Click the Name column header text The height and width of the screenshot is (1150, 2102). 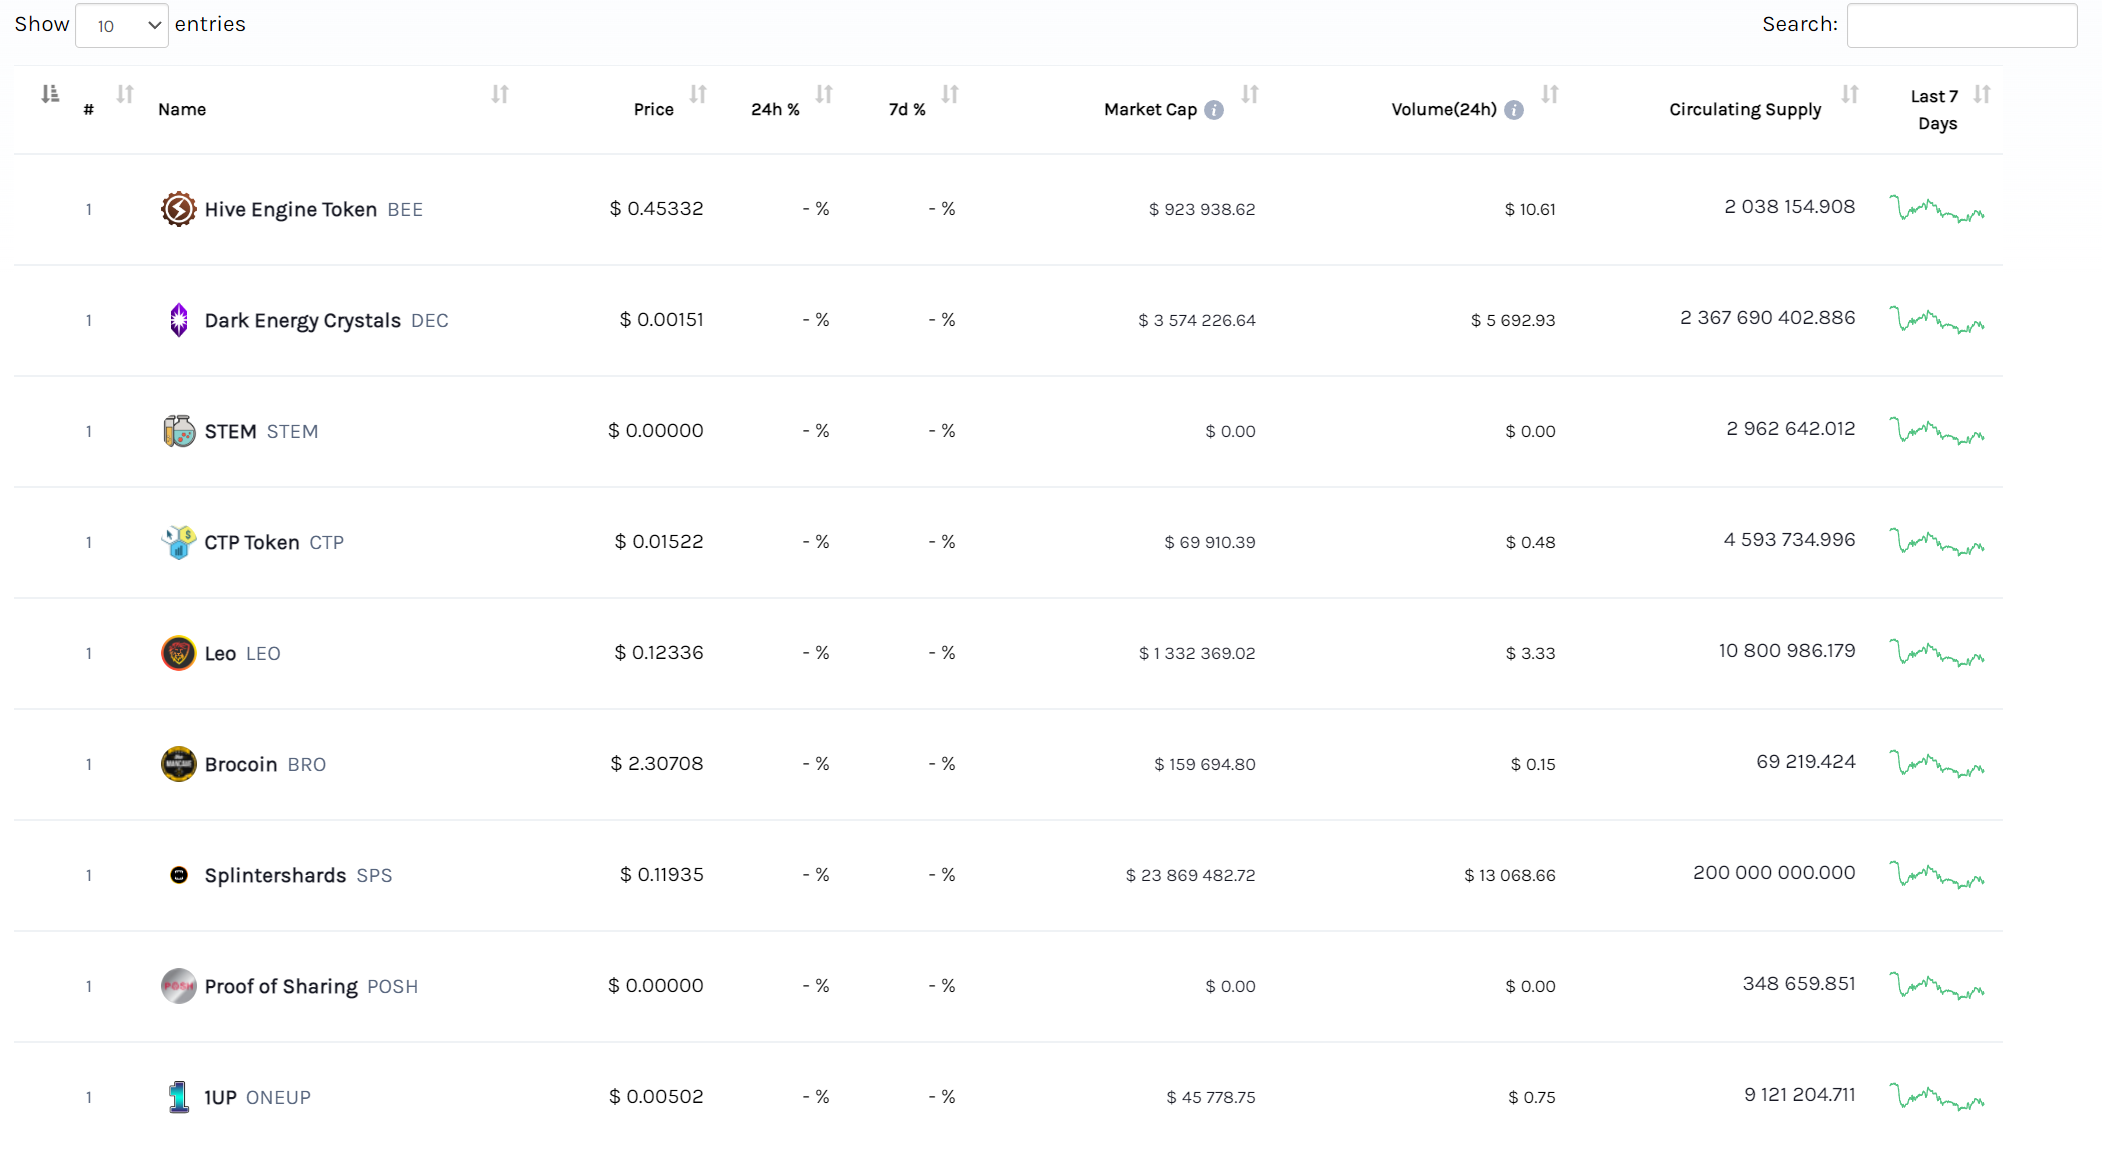pyautogui.click(x=182, y=109)
